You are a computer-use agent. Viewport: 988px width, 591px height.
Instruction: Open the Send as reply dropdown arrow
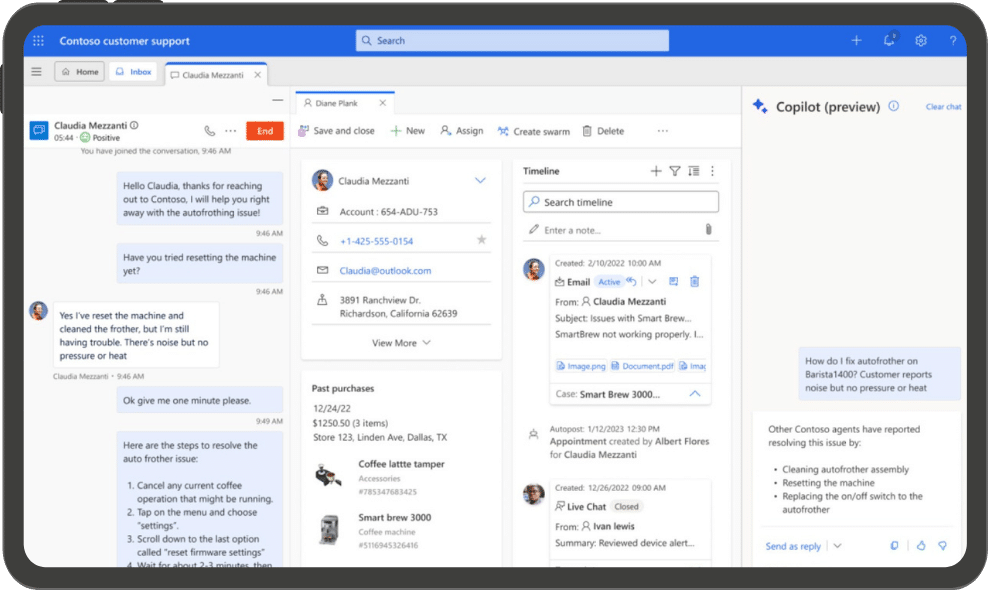837,546
